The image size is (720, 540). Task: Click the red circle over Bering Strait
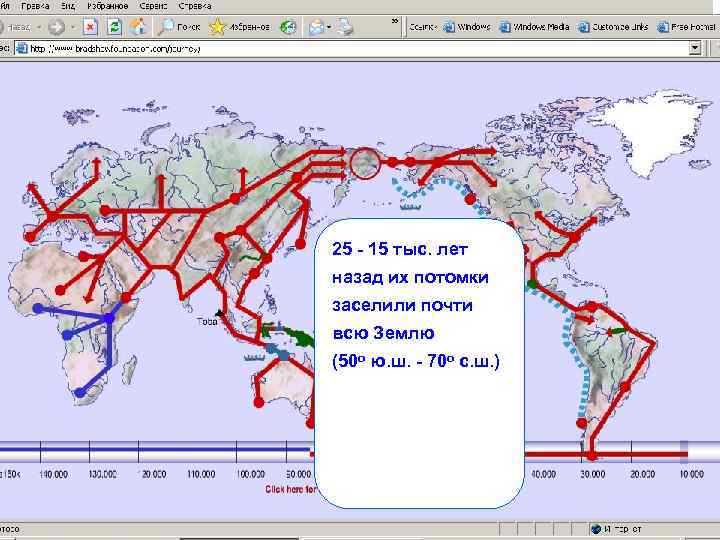pos(365,163)
